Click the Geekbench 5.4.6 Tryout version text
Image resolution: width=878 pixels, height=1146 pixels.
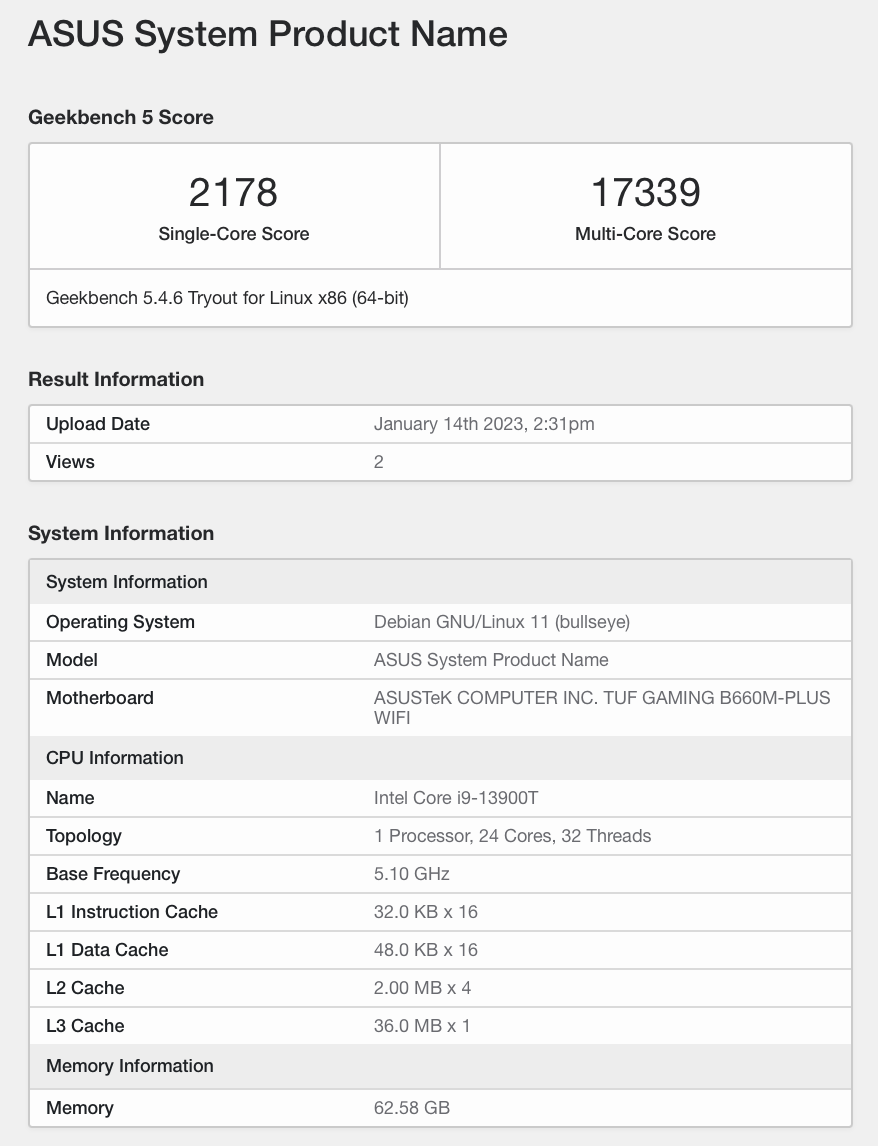click(227, 298)
